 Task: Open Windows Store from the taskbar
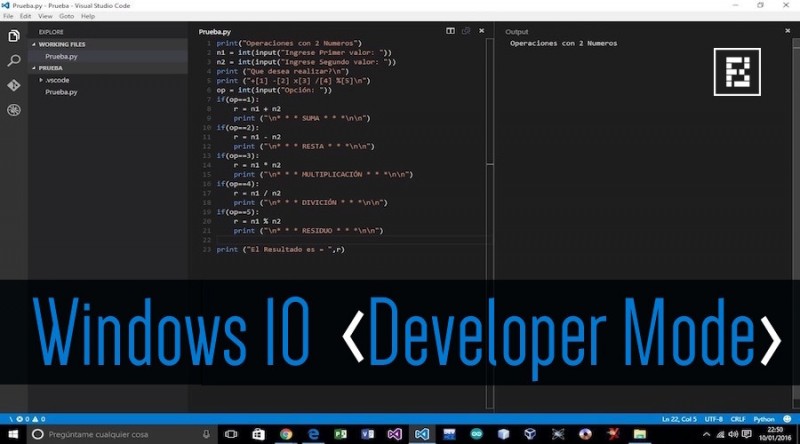(259, 434)
